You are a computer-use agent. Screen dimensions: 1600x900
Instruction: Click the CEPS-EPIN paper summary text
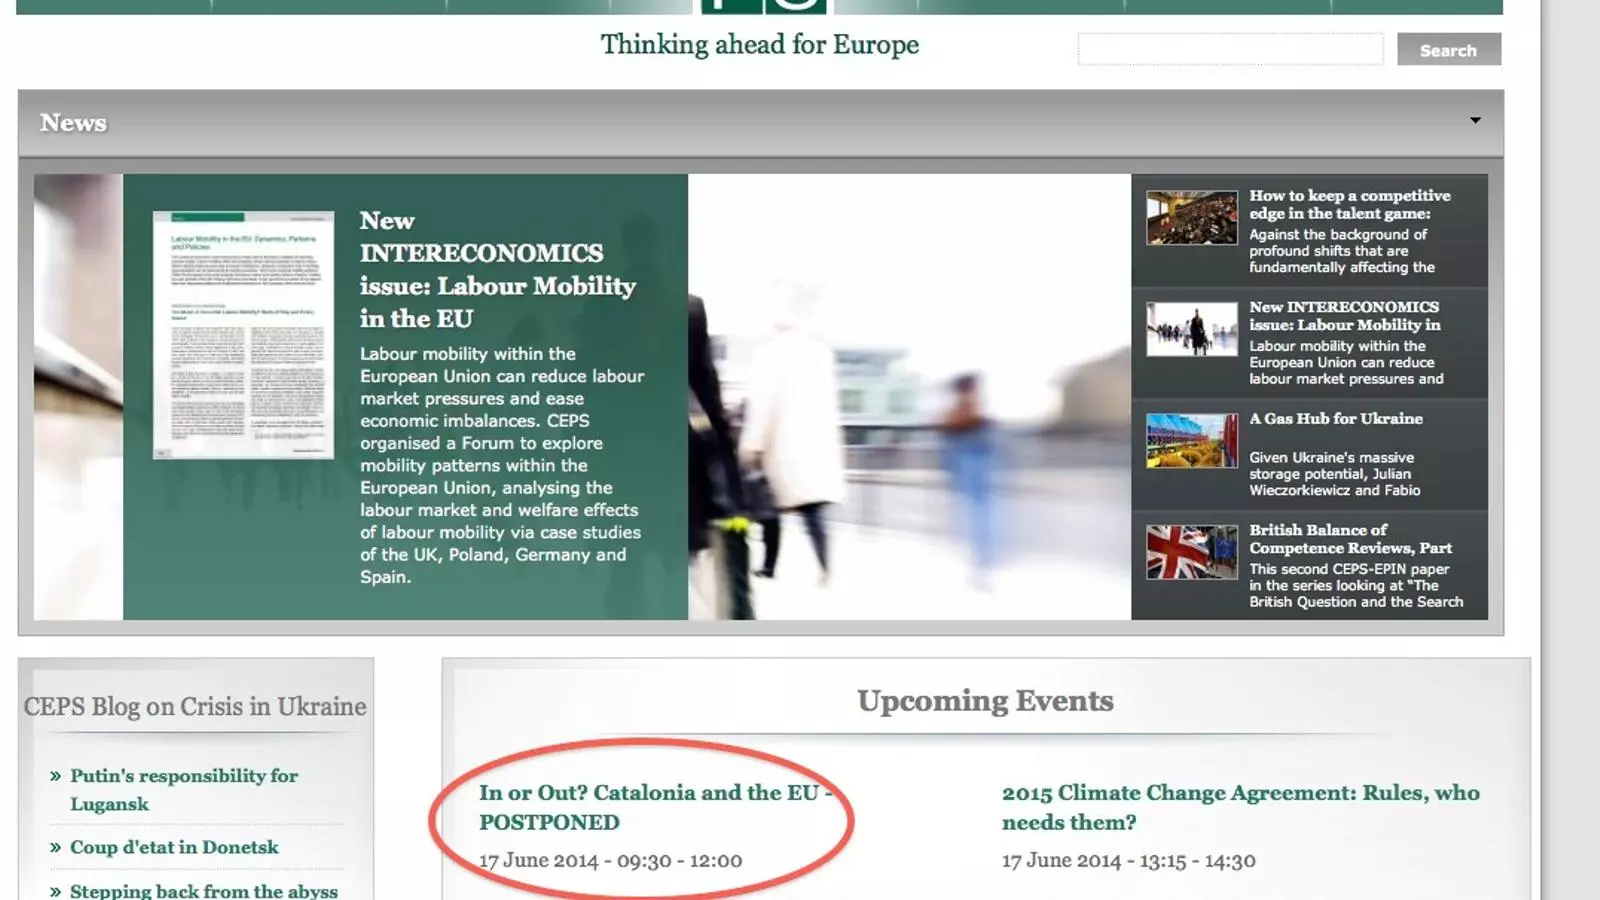pos(1355,585)
